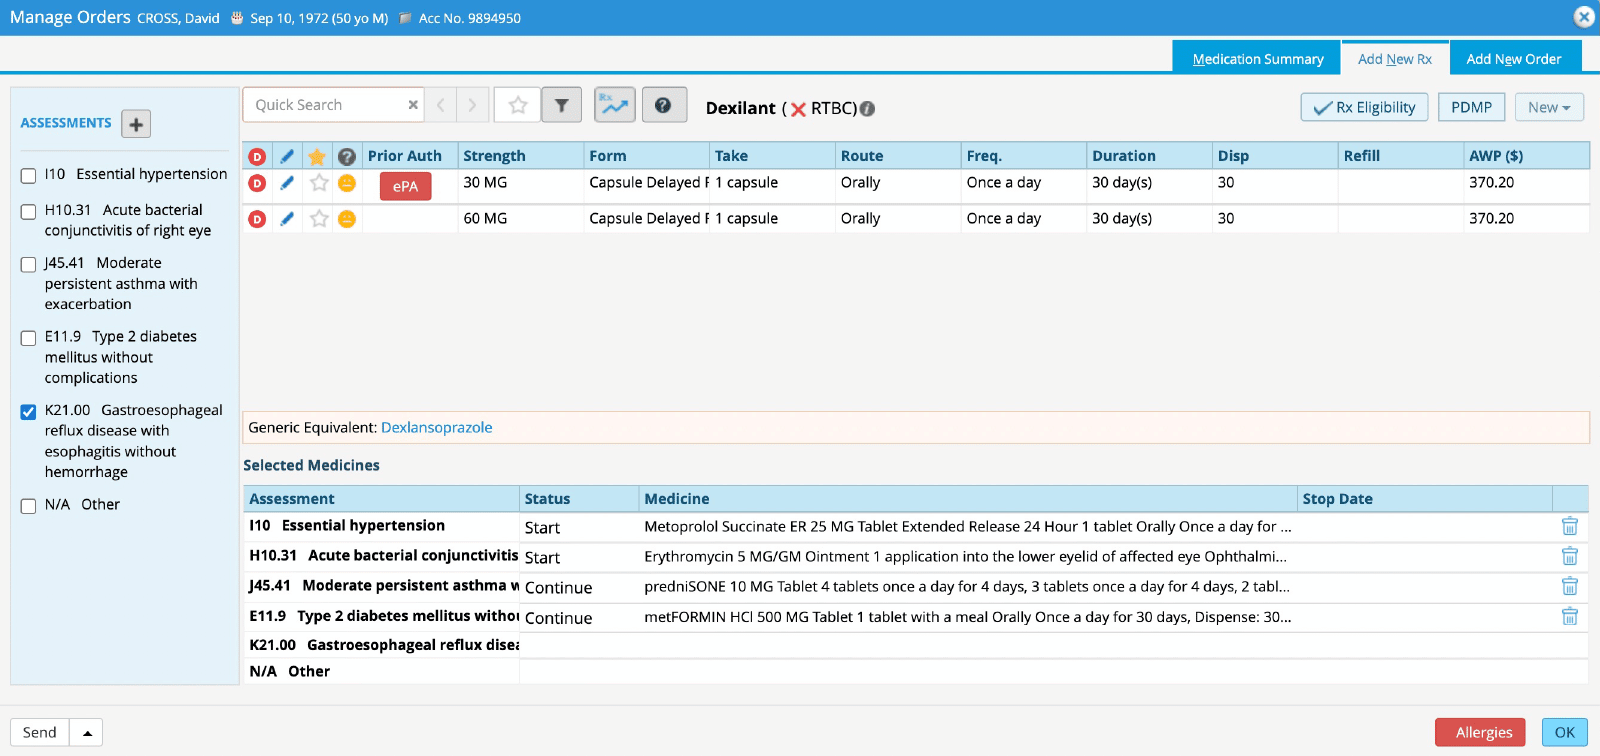Check I10 Essential hypertension assessment
Screen dimensions: 1600x756
click(29, 176)
